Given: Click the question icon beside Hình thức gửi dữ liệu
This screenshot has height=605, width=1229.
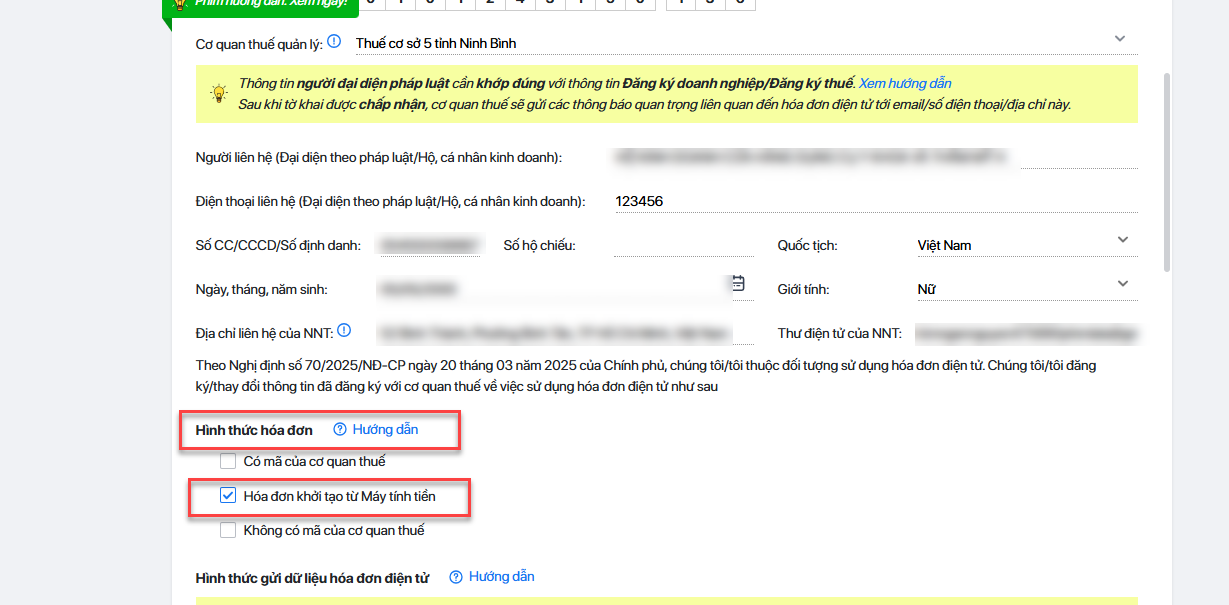Looking at the screenshot, I should coord(456,577).
